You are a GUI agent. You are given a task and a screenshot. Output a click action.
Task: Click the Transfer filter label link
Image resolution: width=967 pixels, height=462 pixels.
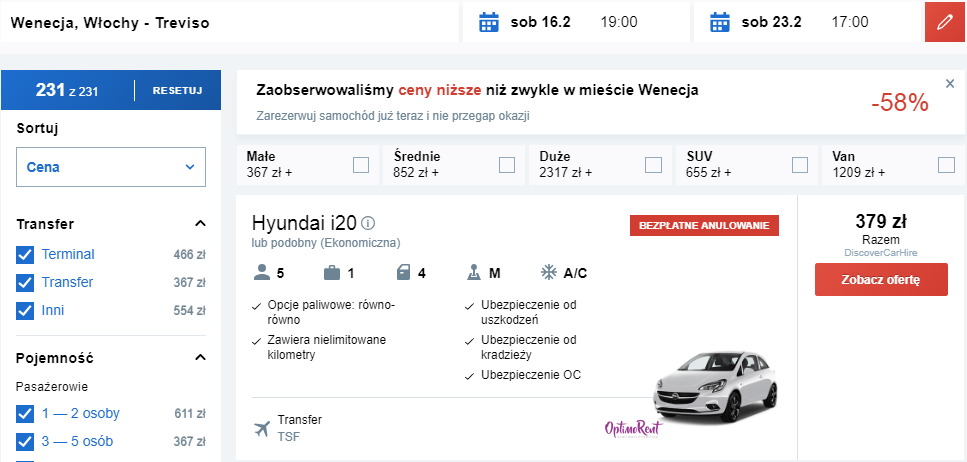[67, 282]
